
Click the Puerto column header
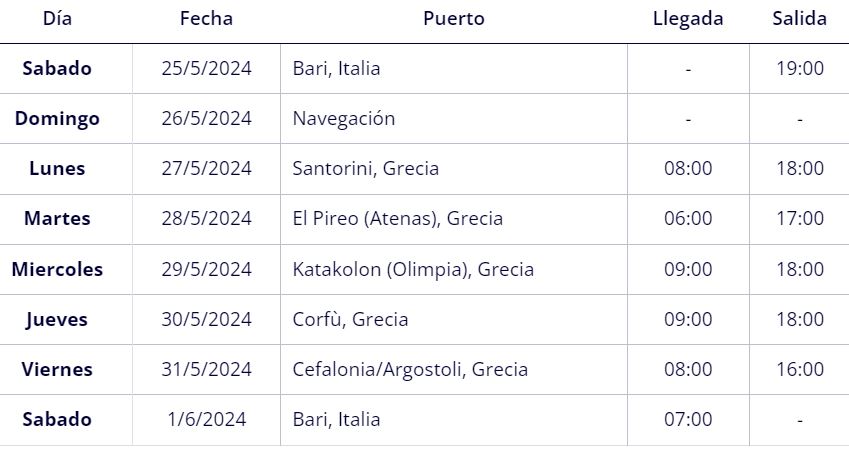[454, 18]
